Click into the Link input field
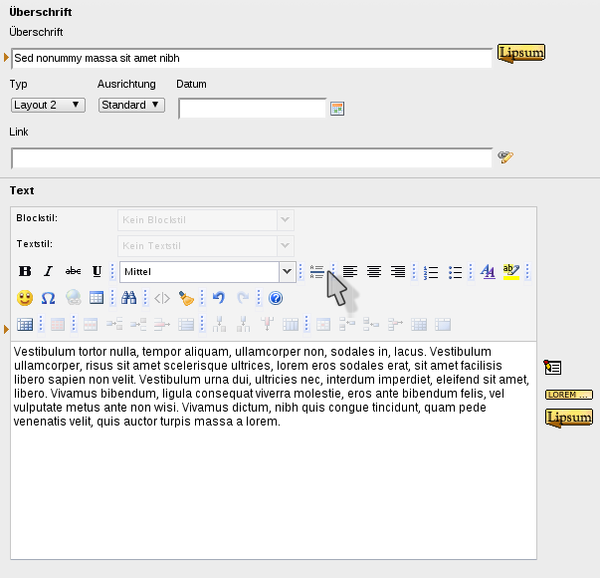 coord(251,158)
